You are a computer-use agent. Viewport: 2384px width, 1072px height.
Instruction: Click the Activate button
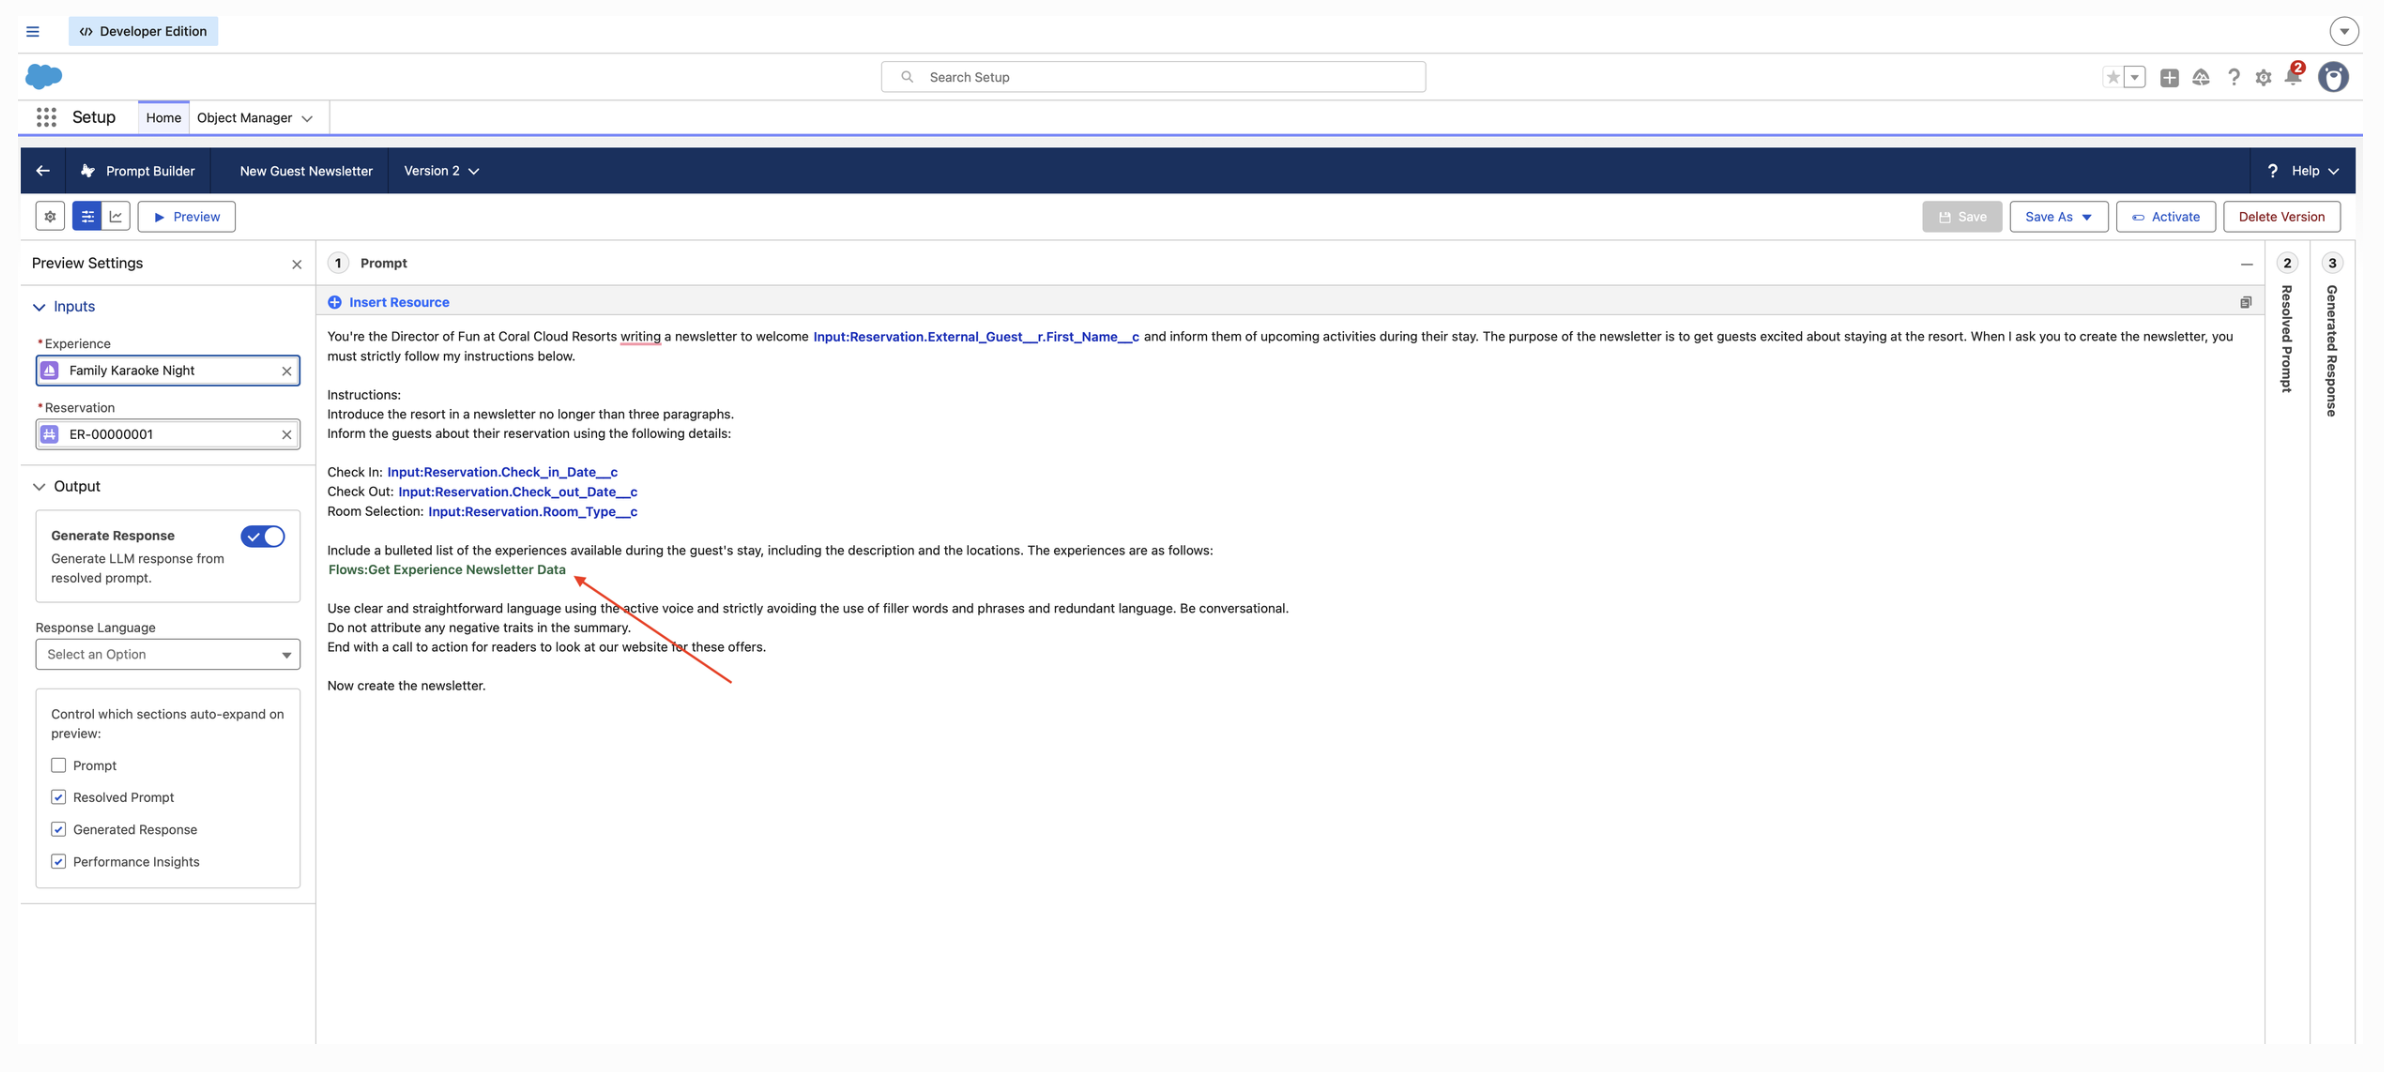(2165, 216)
